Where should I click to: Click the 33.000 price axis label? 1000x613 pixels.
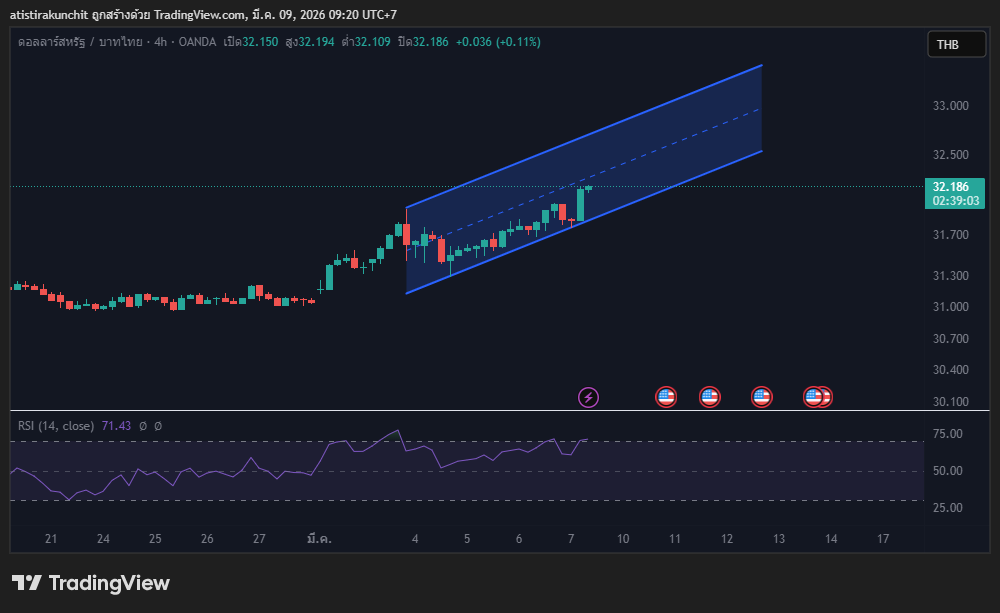coord(950,106)
